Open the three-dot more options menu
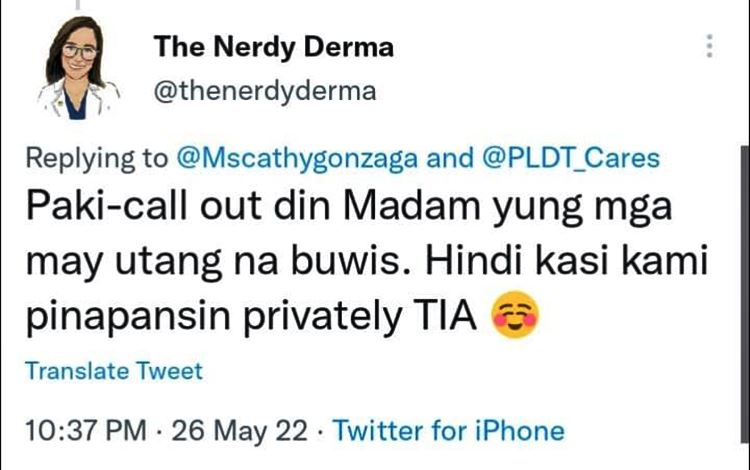The image size is (750, 470). 710,47
